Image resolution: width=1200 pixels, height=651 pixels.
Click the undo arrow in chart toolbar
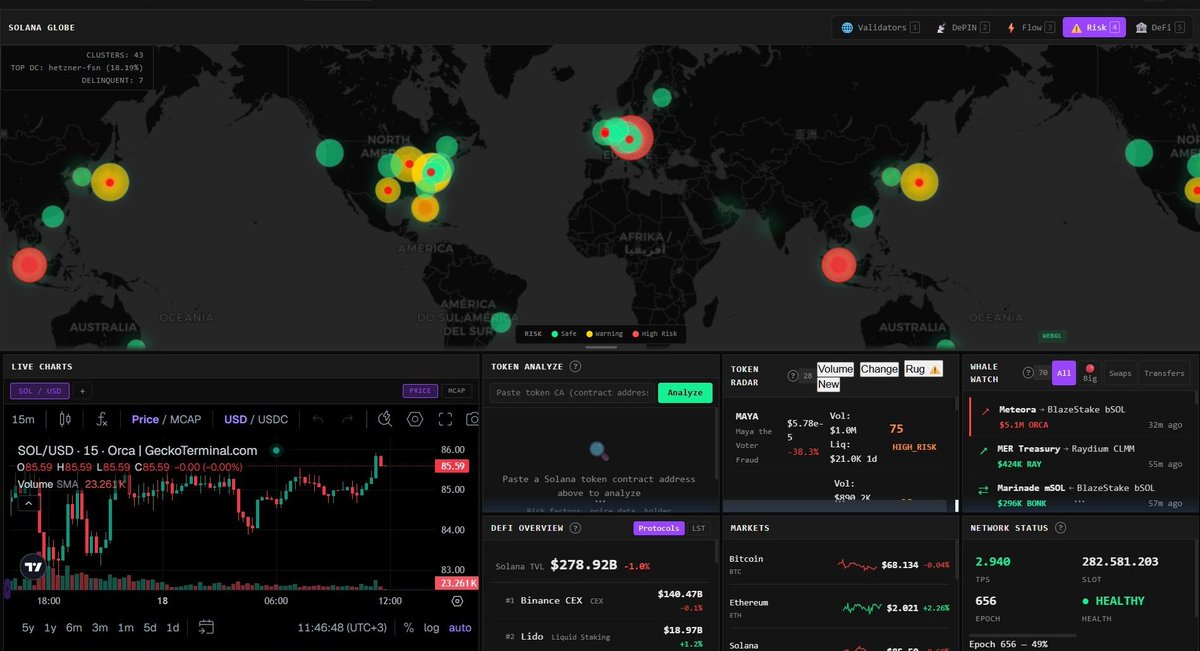[x=319, y=420]
